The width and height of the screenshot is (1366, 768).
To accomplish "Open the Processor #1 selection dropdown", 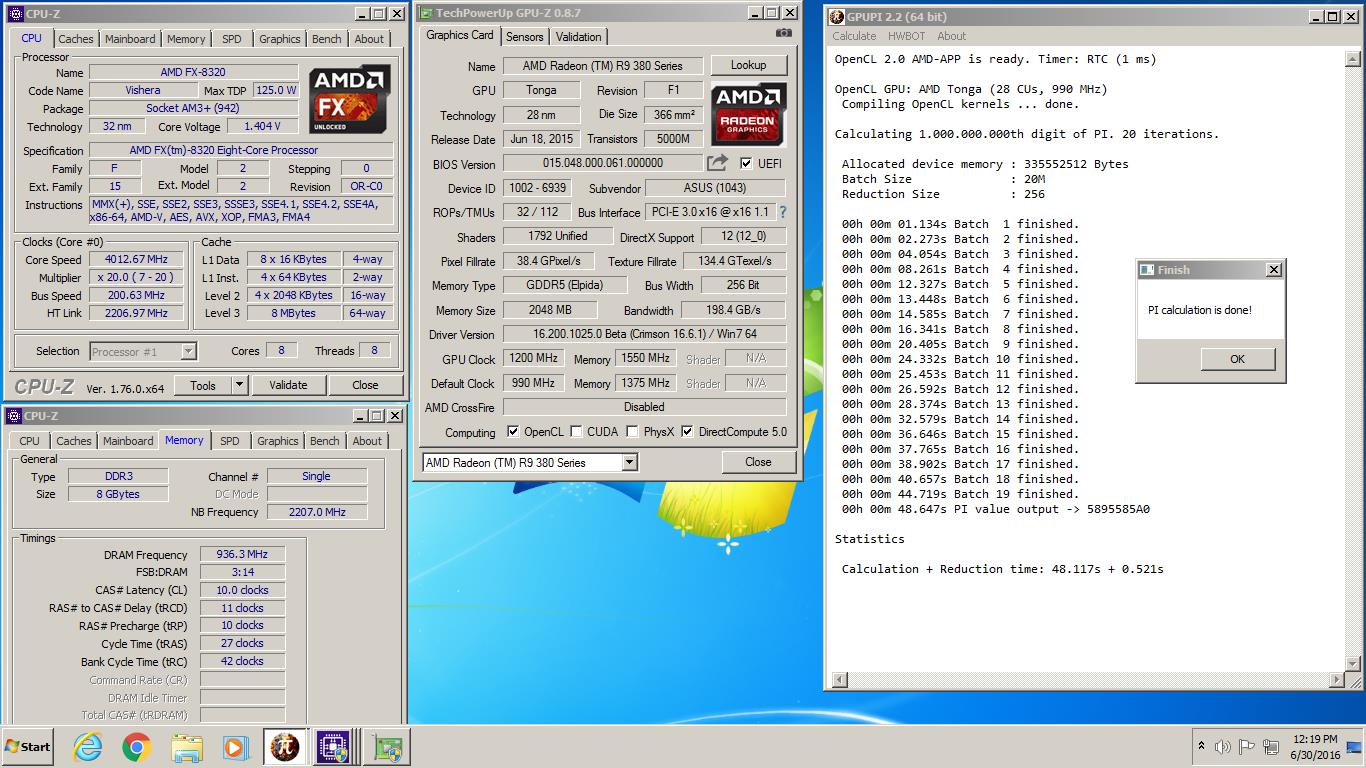I will coord(188,351).
